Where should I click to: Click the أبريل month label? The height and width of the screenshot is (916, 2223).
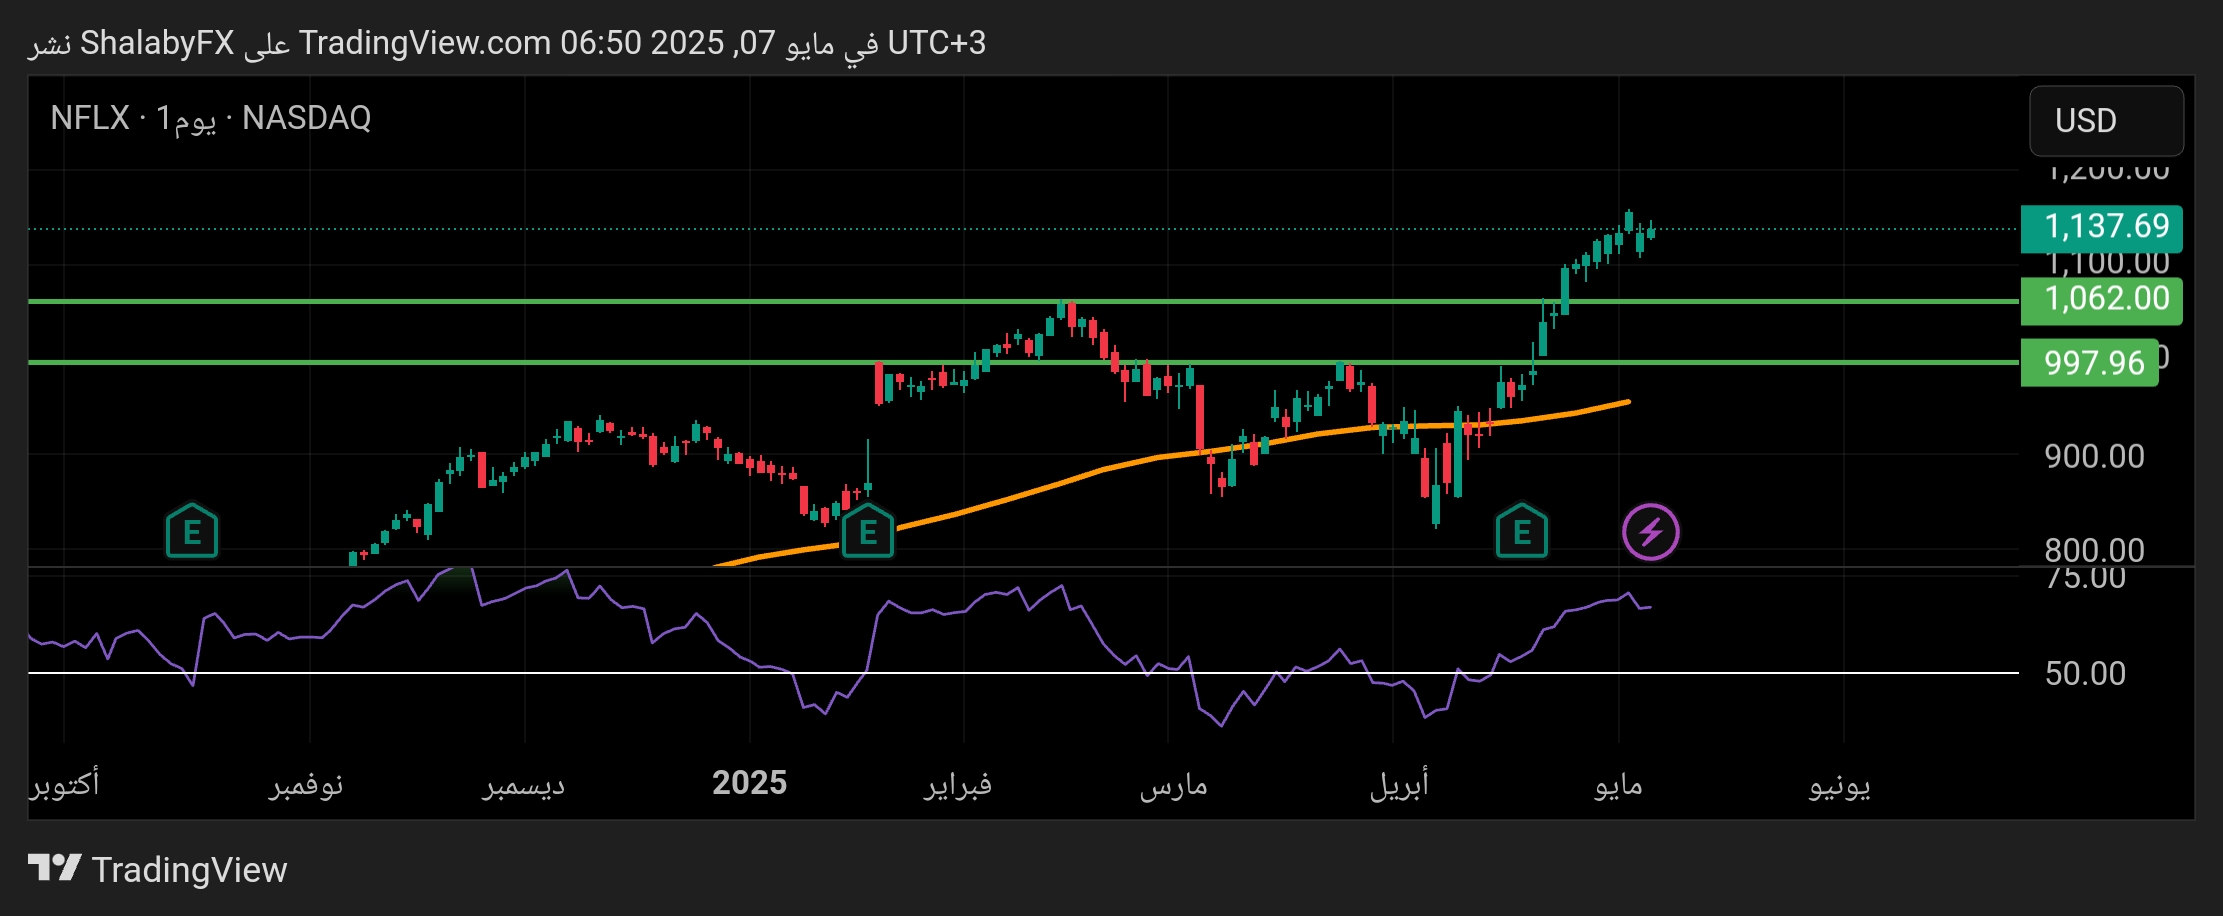pyautogui.click(x=1399, y=785)
